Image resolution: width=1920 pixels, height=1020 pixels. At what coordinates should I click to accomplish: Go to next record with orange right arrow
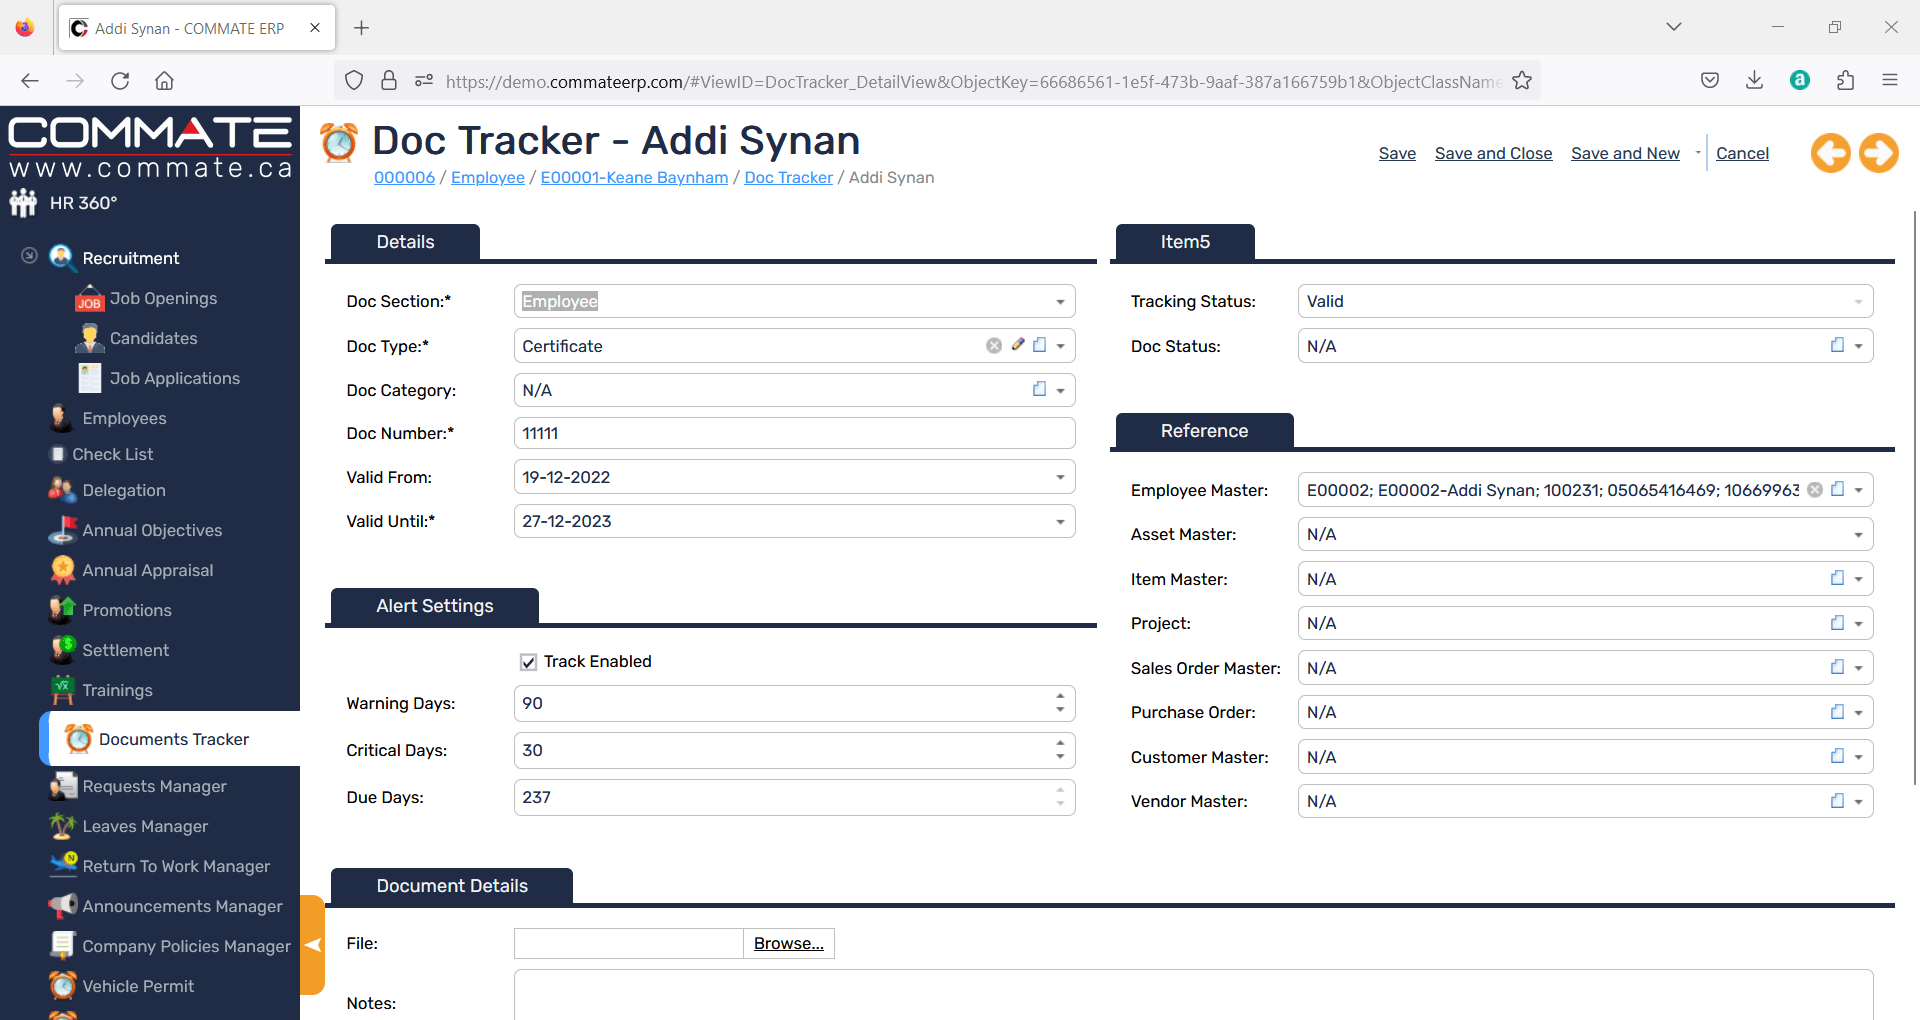(x=1879, y=153)
